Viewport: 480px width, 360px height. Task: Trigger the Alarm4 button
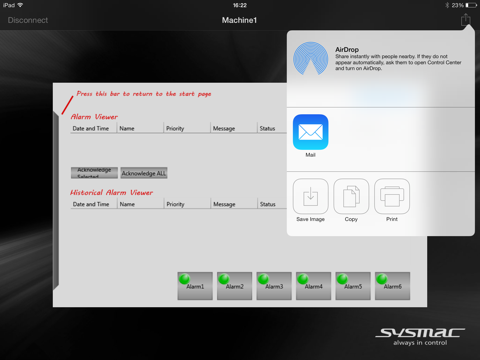(313, 286)
